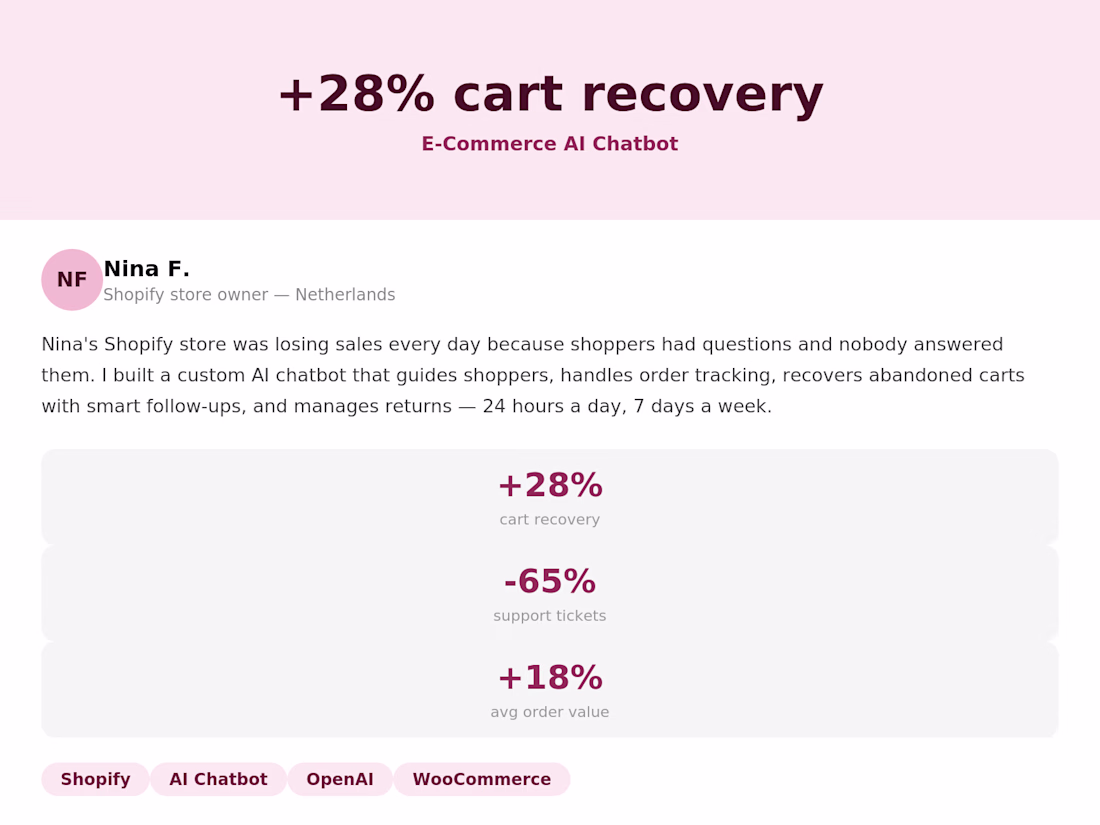This screenshot has width=1100, height=825.
Task: Click the small 'cart recovery' stat label
Action: click(550, 520)
